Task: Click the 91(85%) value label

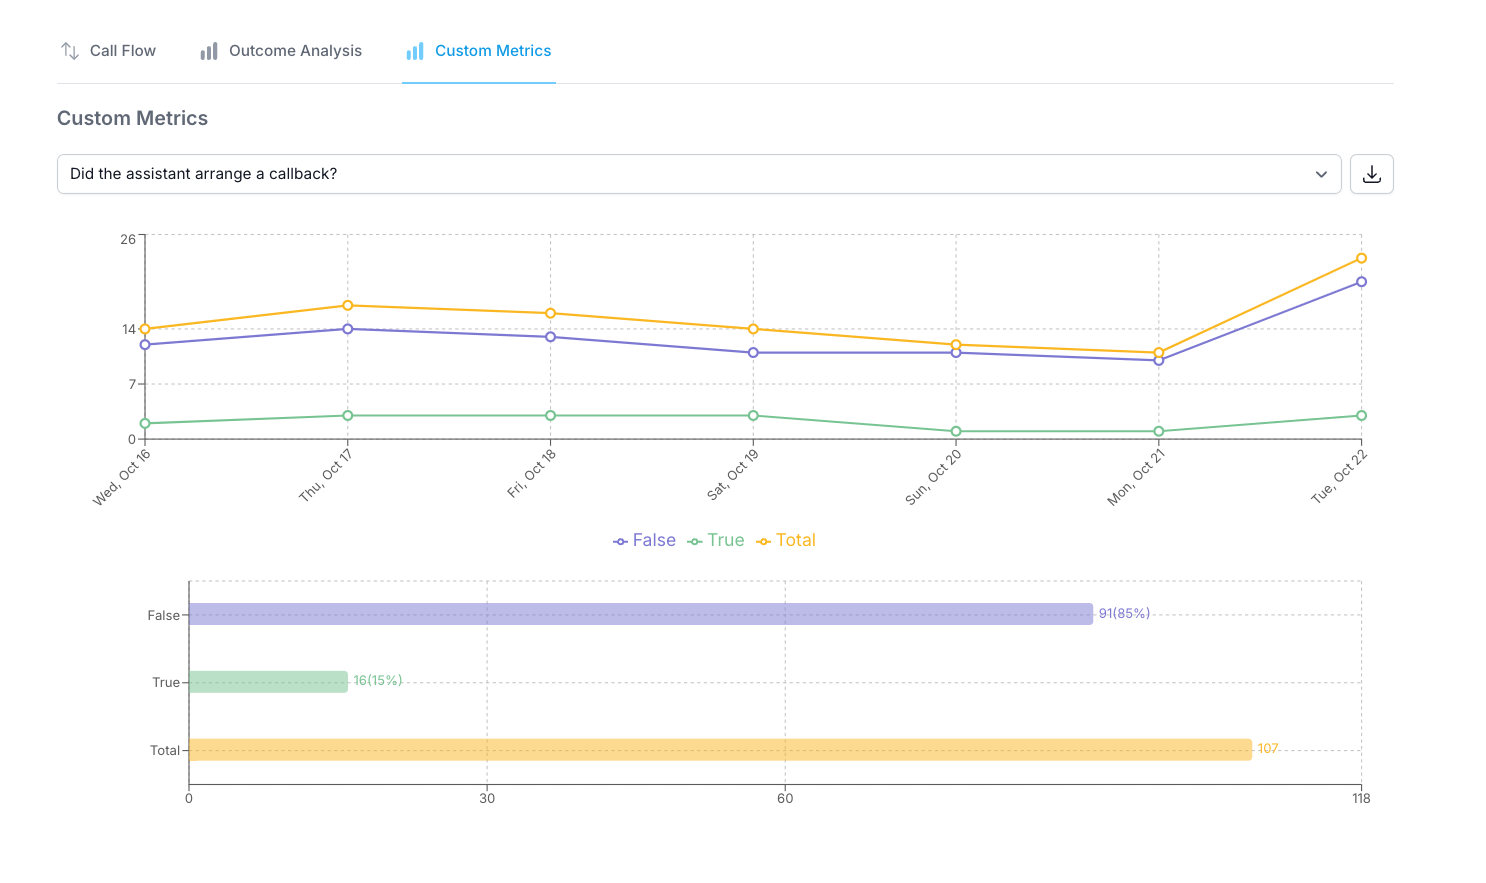Action: [1124, 614]
